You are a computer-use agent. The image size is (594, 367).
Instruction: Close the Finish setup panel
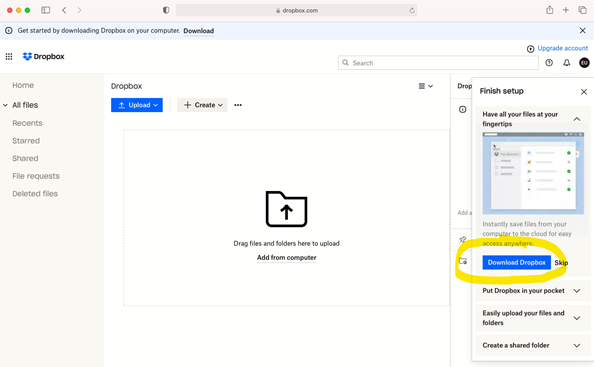[x=584, y=92]
